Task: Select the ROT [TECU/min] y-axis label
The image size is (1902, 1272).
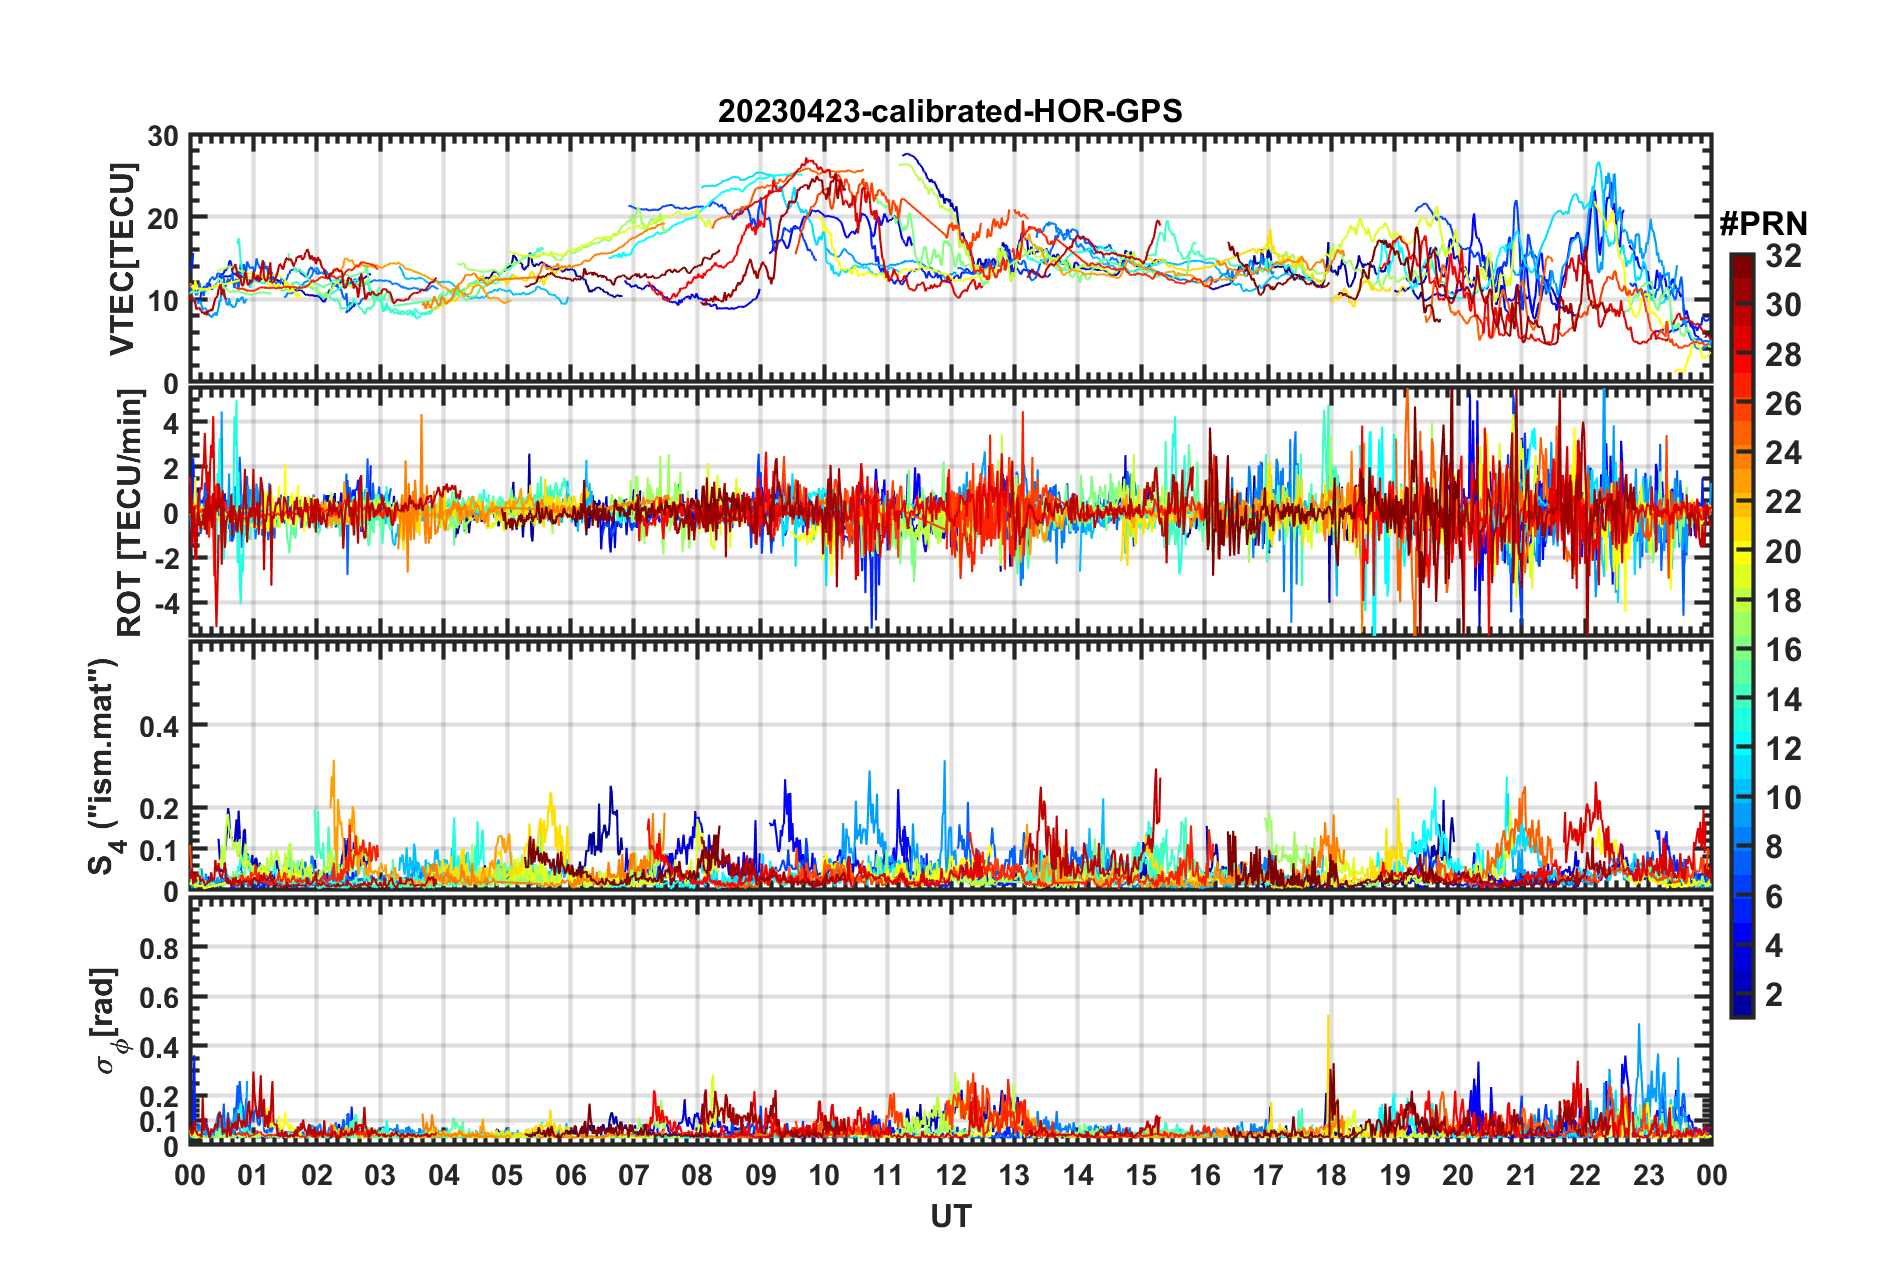Action: tap(129, 513)
